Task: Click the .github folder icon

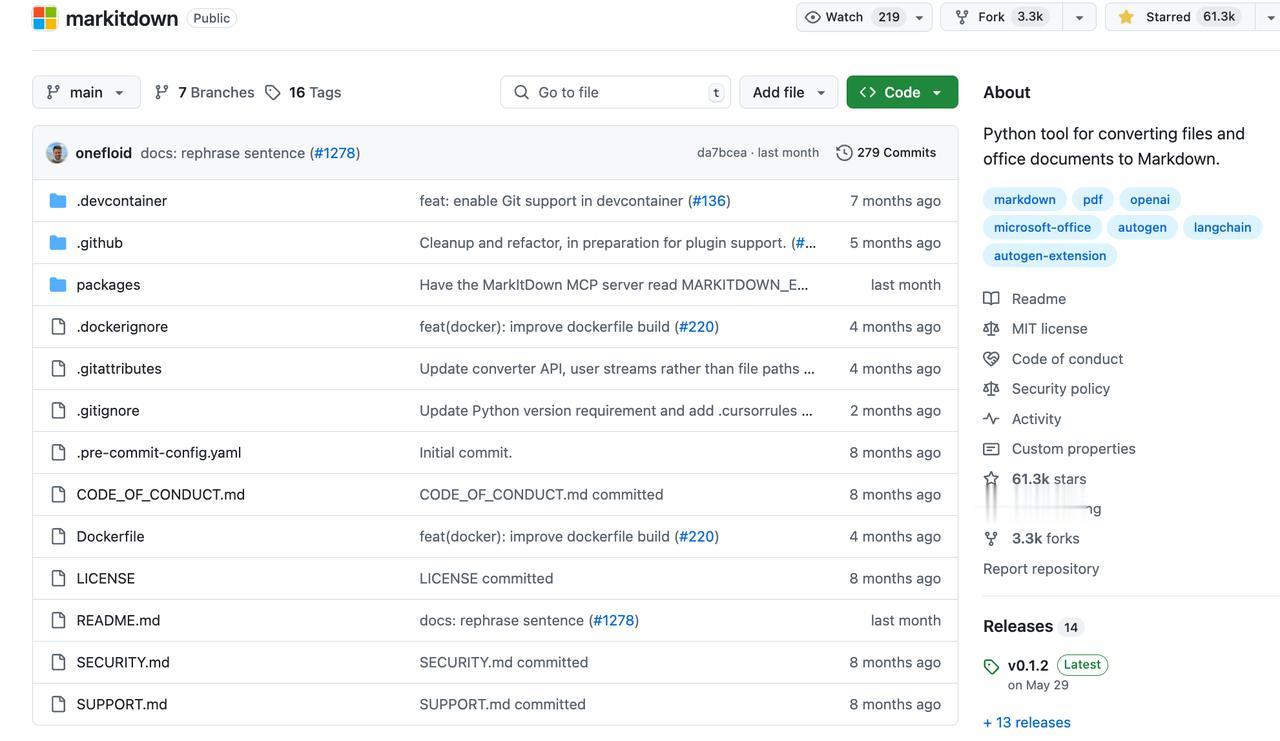Action: tap(58, 243)
